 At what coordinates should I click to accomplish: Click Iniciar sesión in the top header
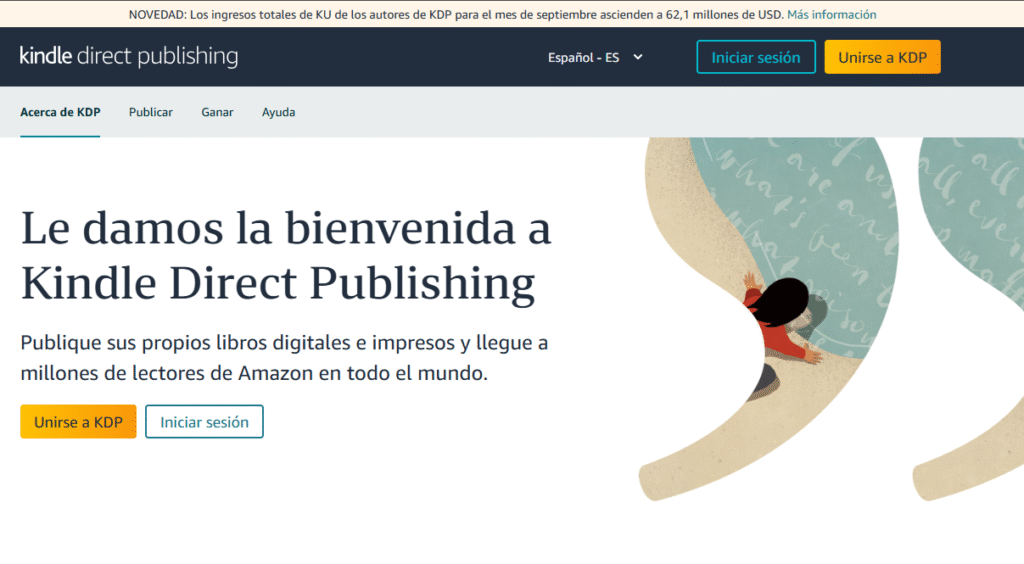click(x=755, y=57)
